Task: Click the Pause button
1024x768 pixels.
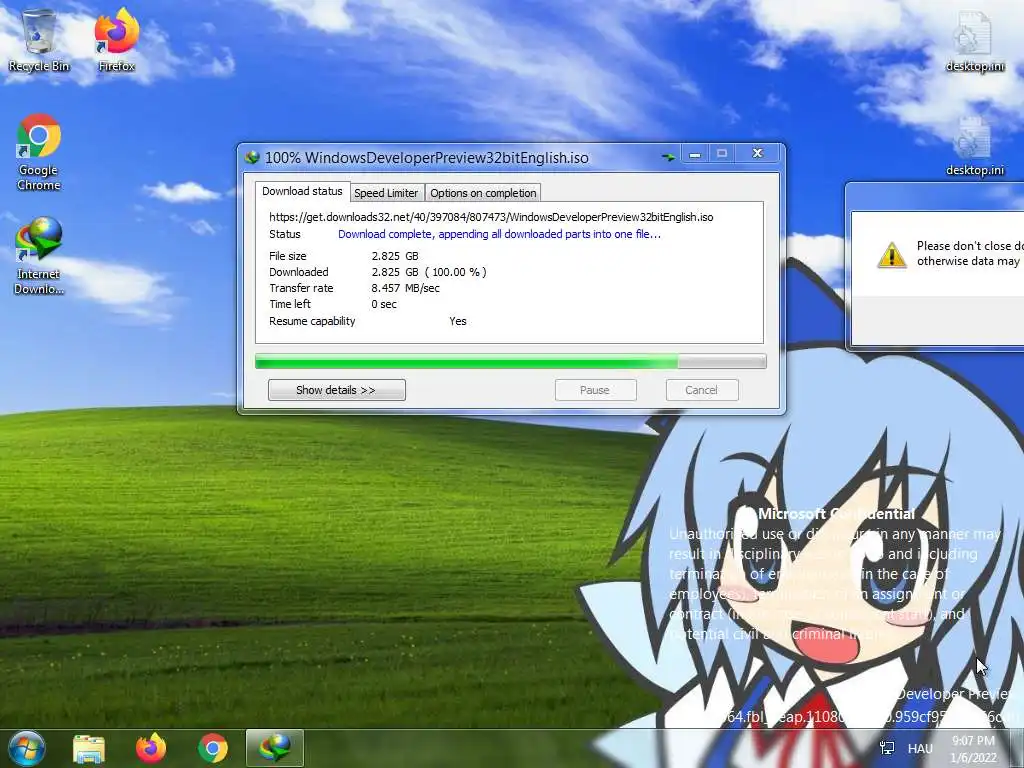Action: tap(595, 390)
